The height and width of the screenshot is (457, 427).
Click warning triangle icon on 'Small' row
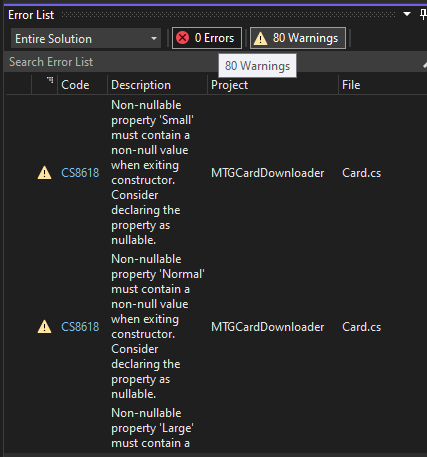point(44,173)
